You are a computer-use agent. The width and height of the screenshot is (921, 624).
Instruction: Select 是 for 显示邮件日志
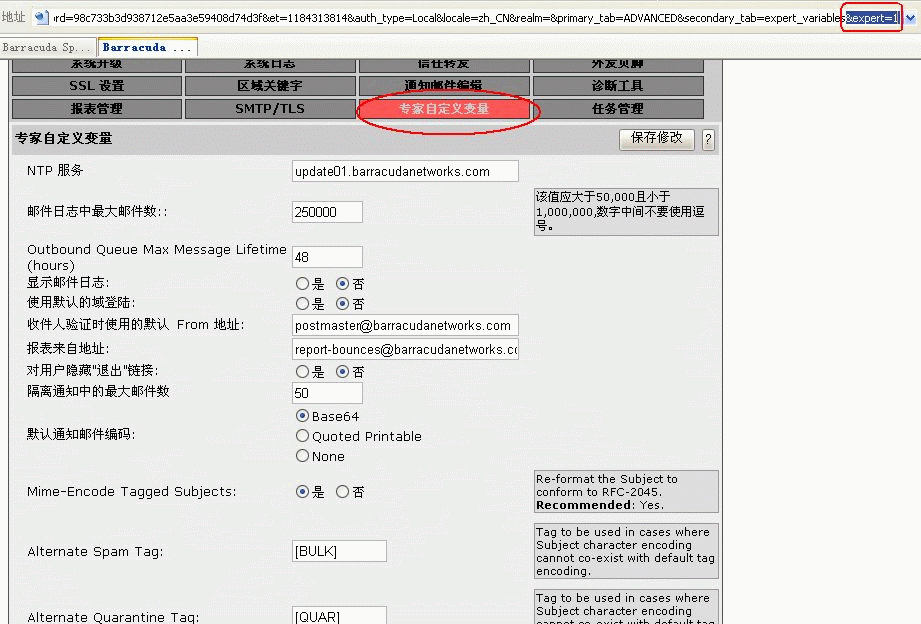pyautogui.click(x=303, y=284)
